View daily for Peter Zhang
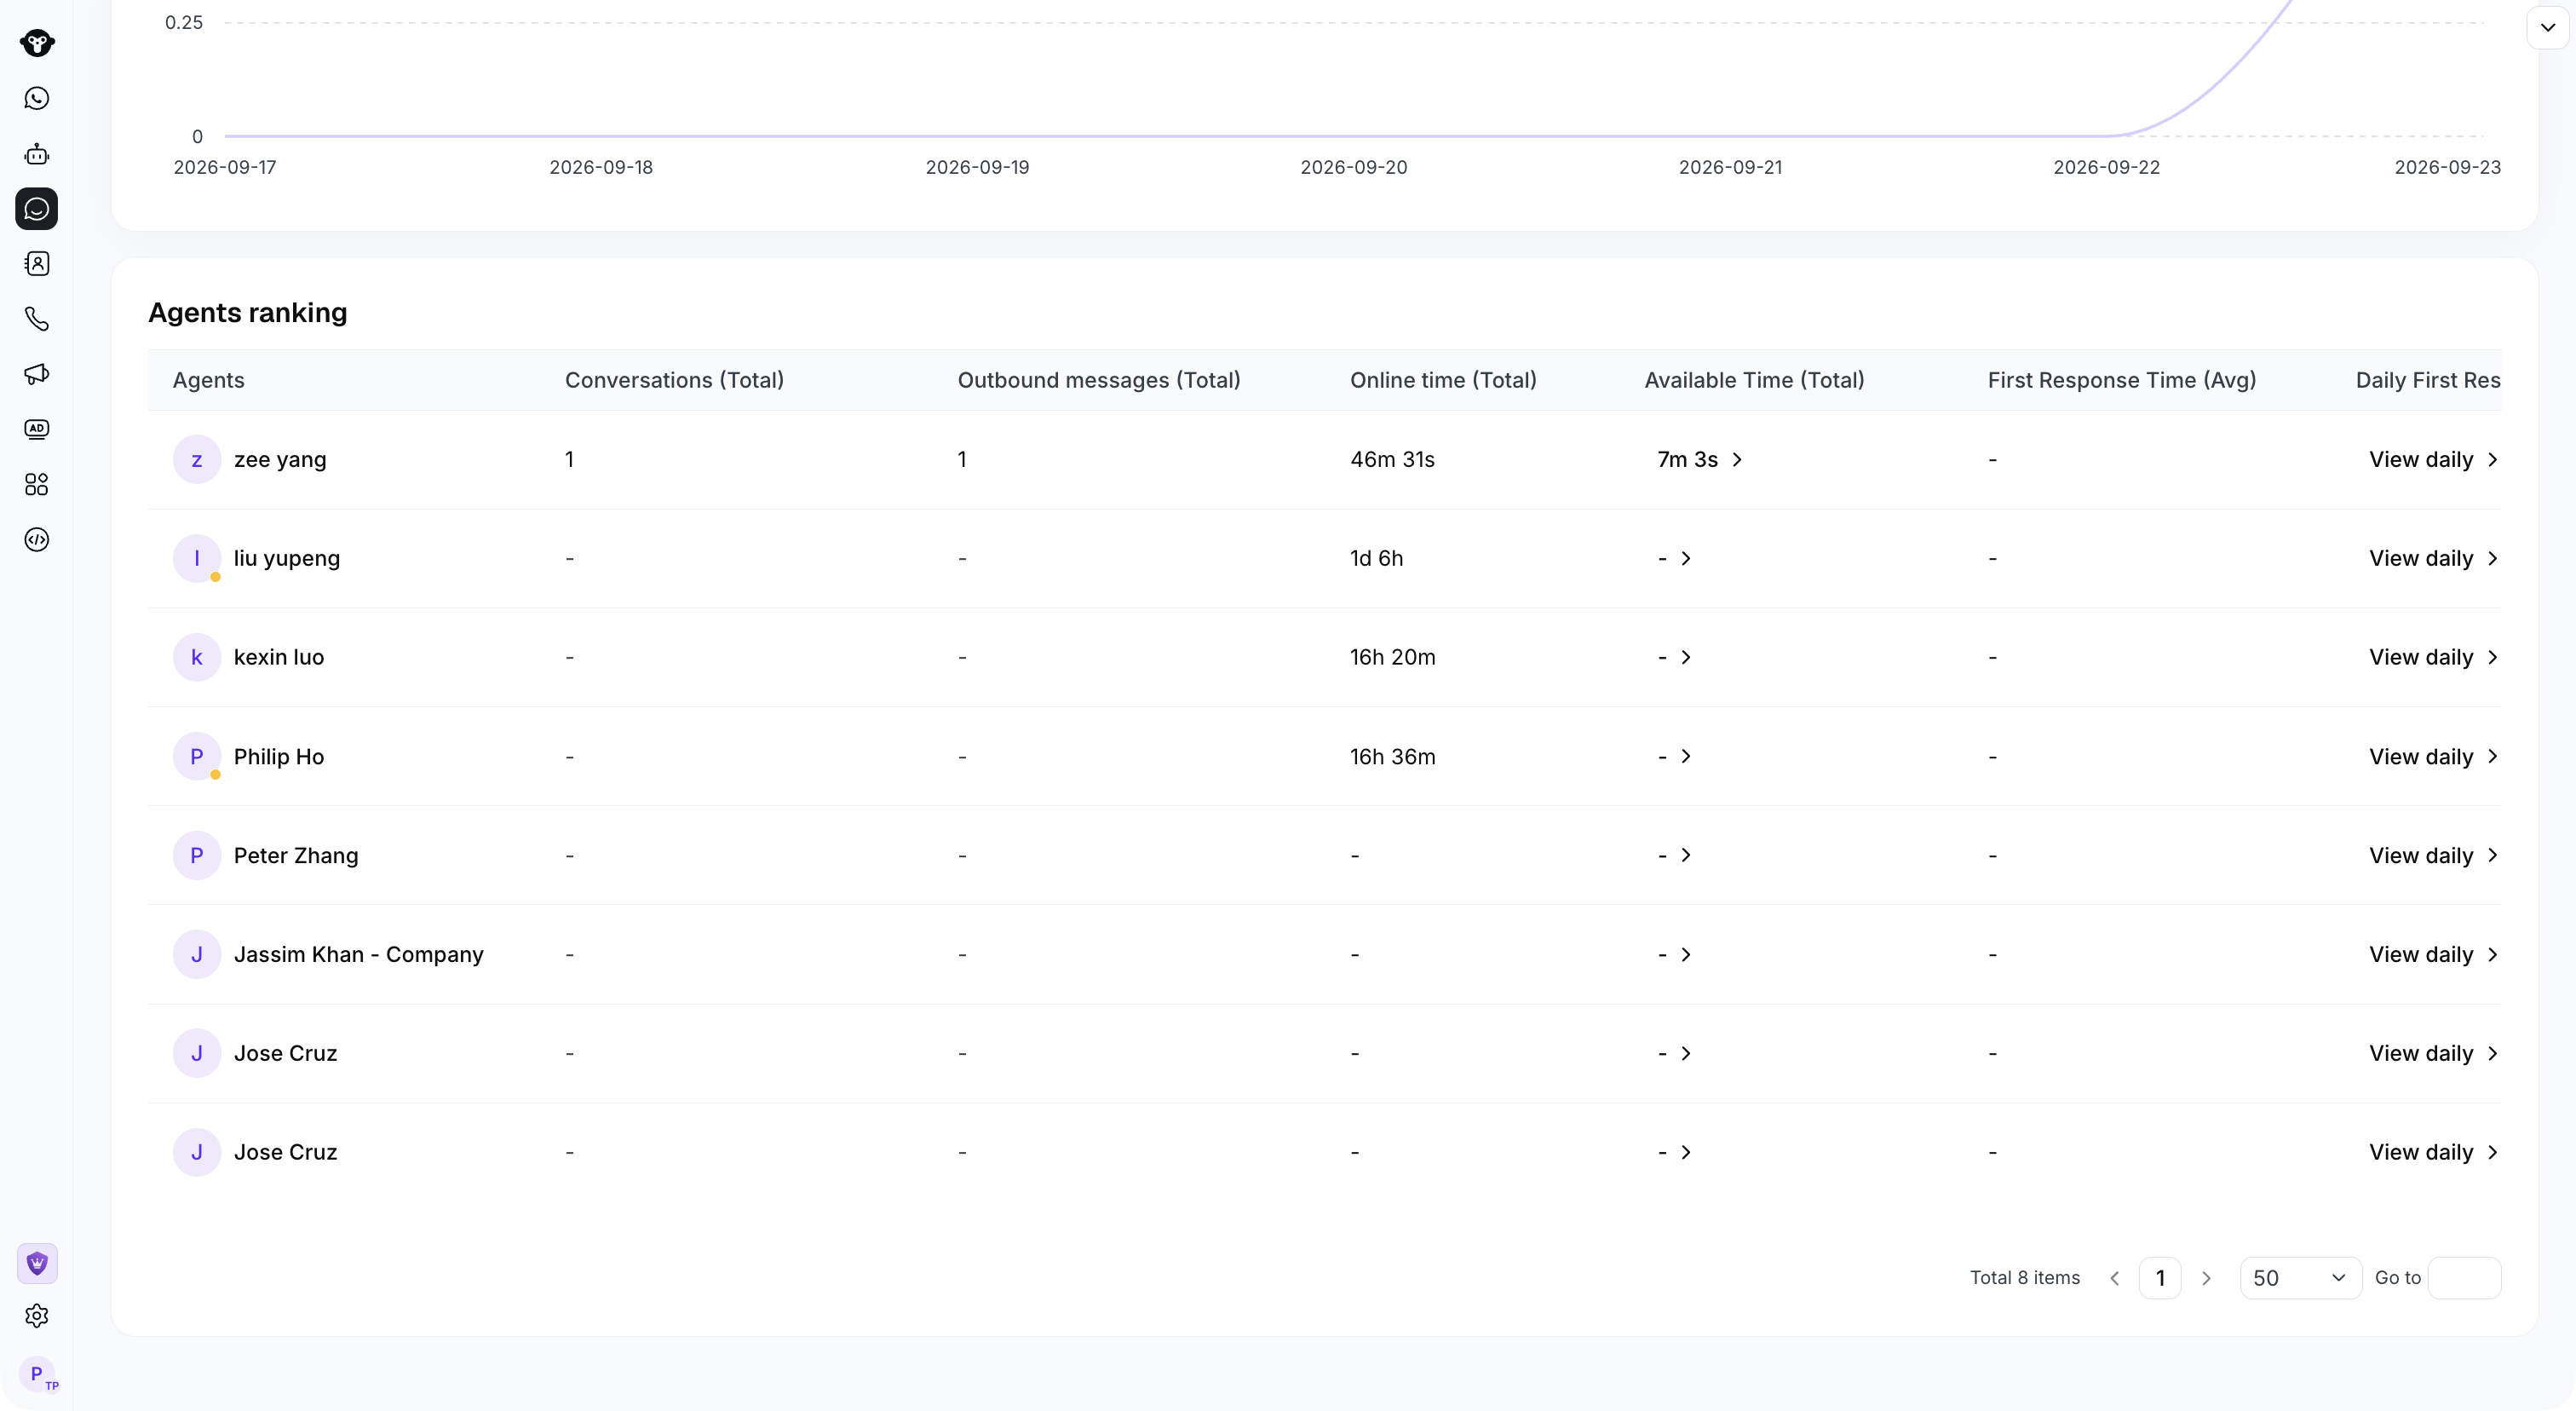2576x1411 pixels. (x=2434, y=855)
